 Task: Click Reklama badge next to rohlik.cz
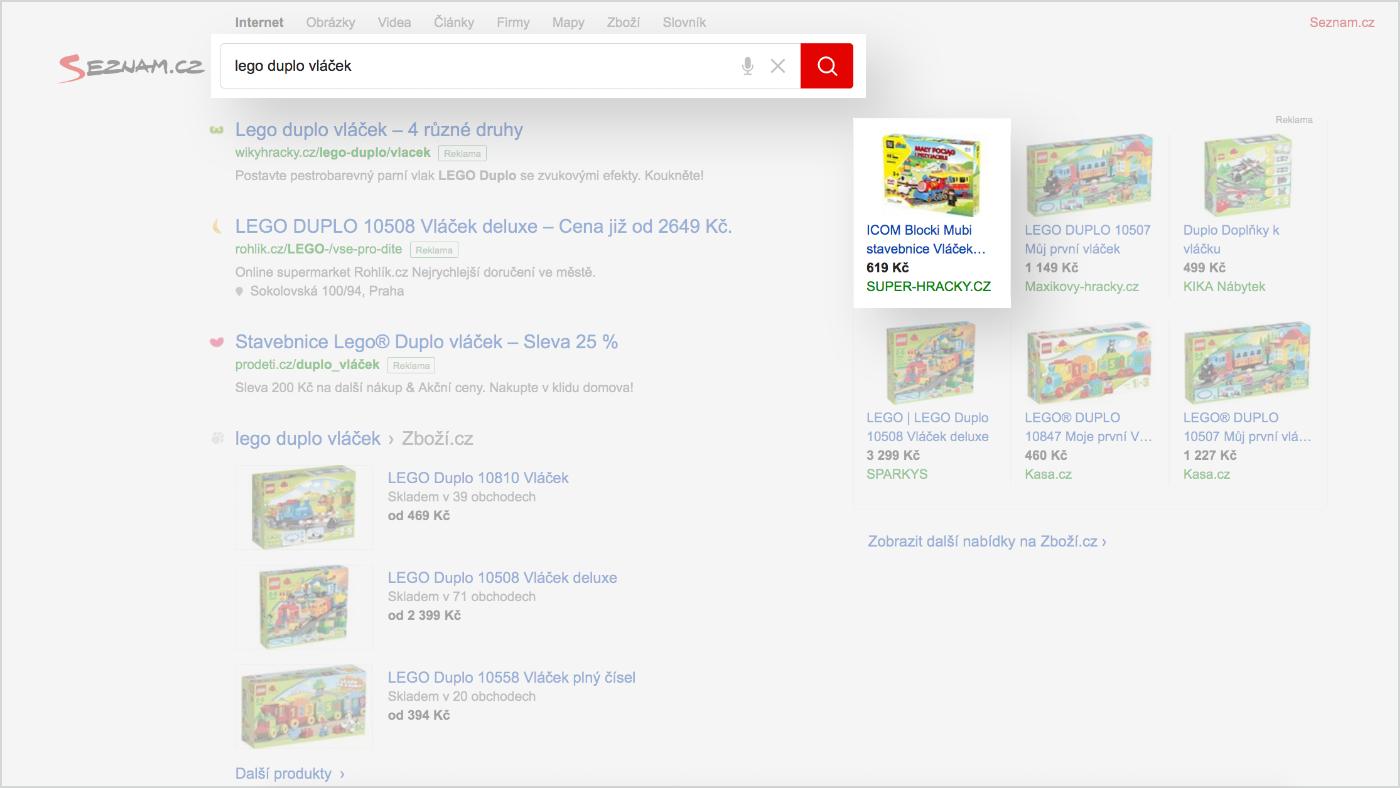click(434, 250)
